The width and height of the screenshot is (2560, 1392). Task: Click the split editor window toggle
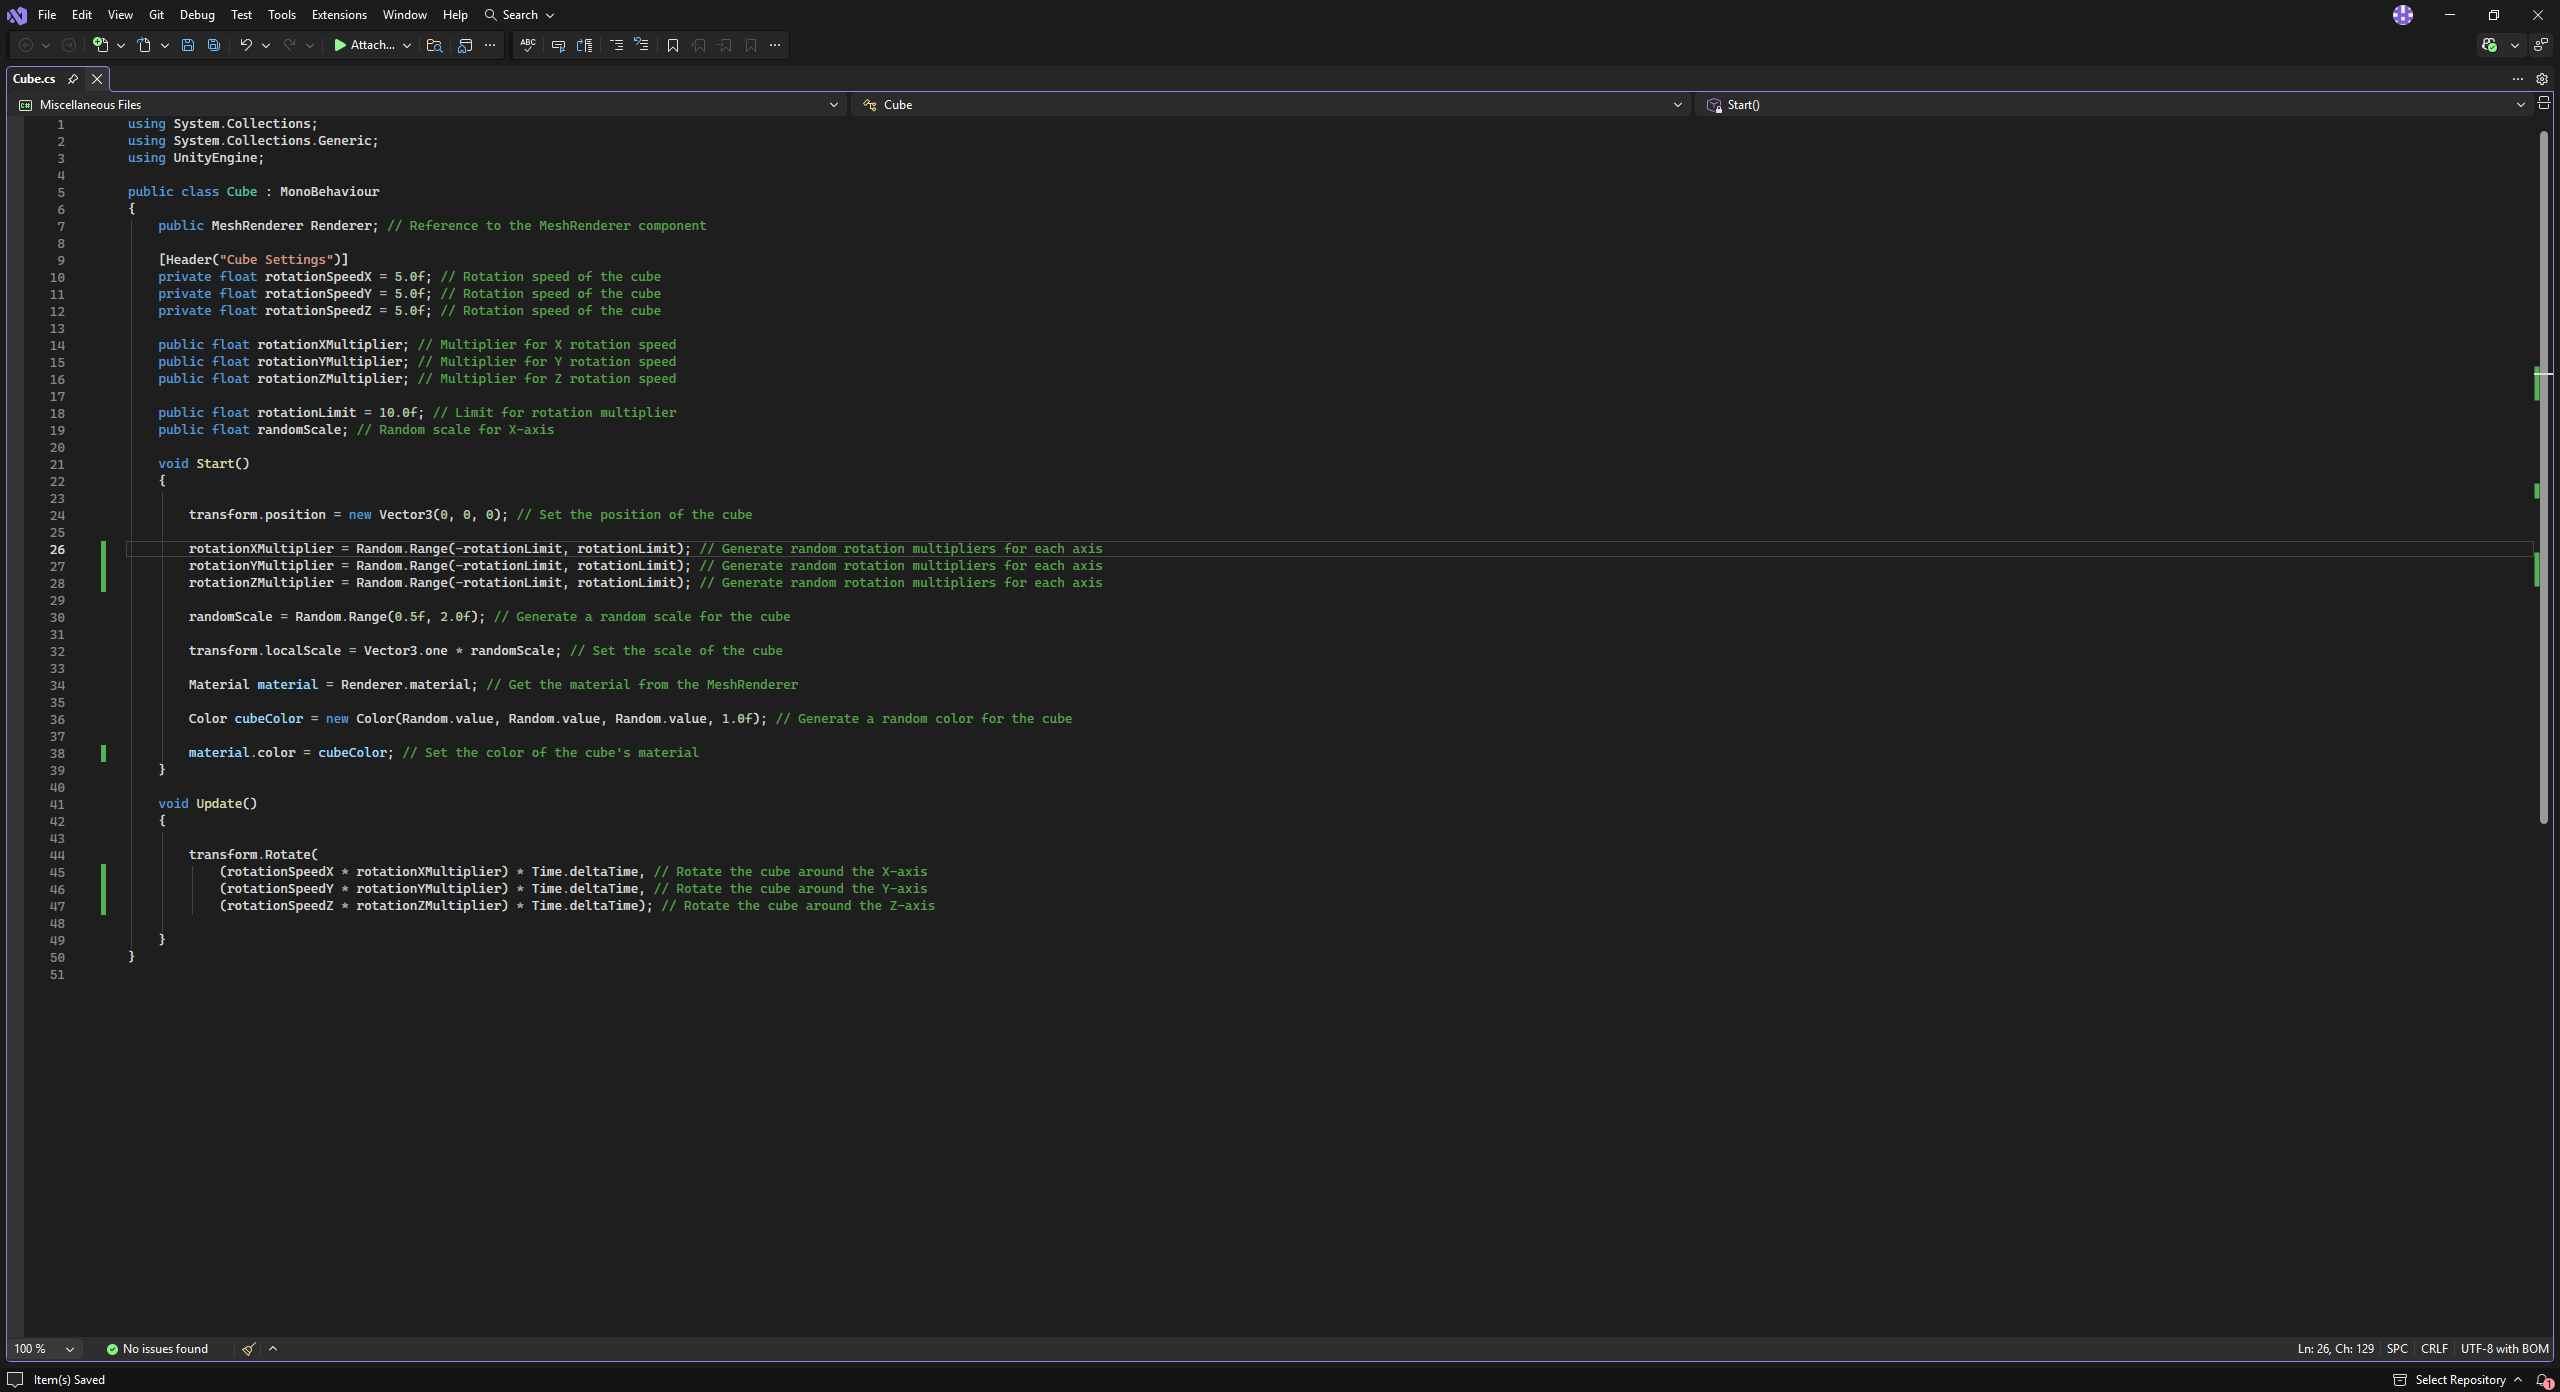click(x=2544, y=103)
